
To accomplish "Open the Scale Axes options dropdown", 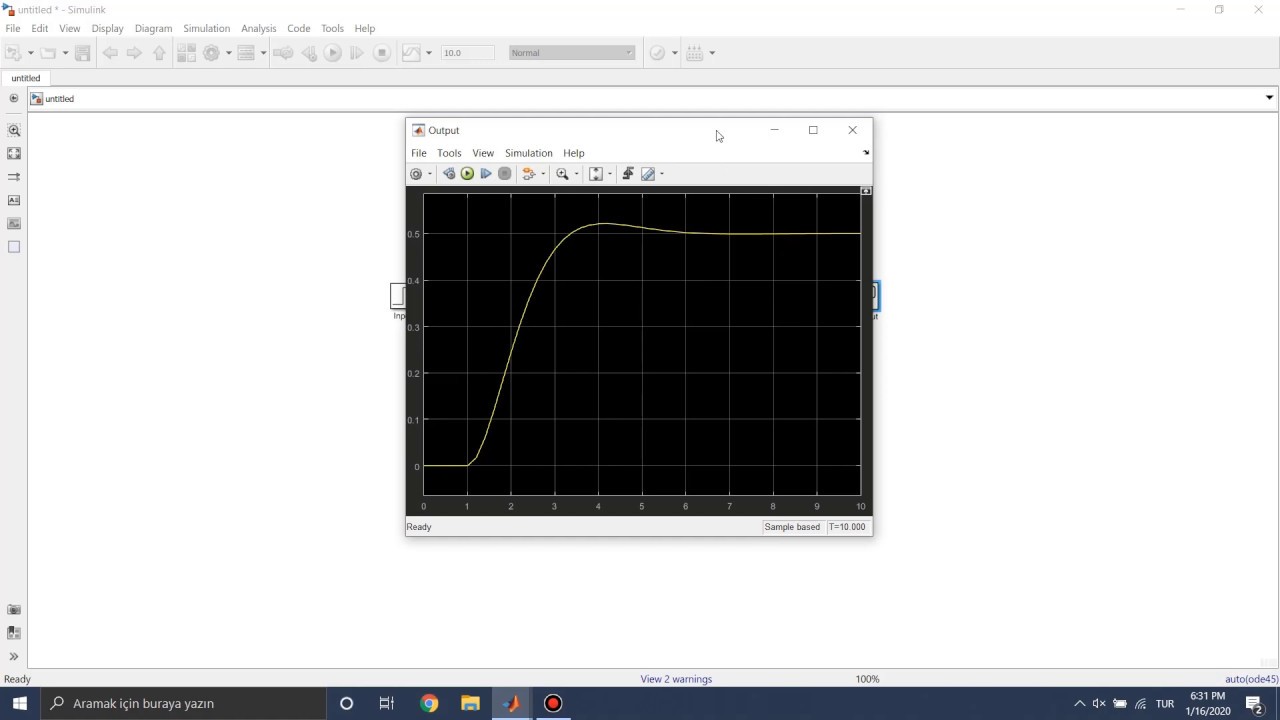I will click(610, 174).
